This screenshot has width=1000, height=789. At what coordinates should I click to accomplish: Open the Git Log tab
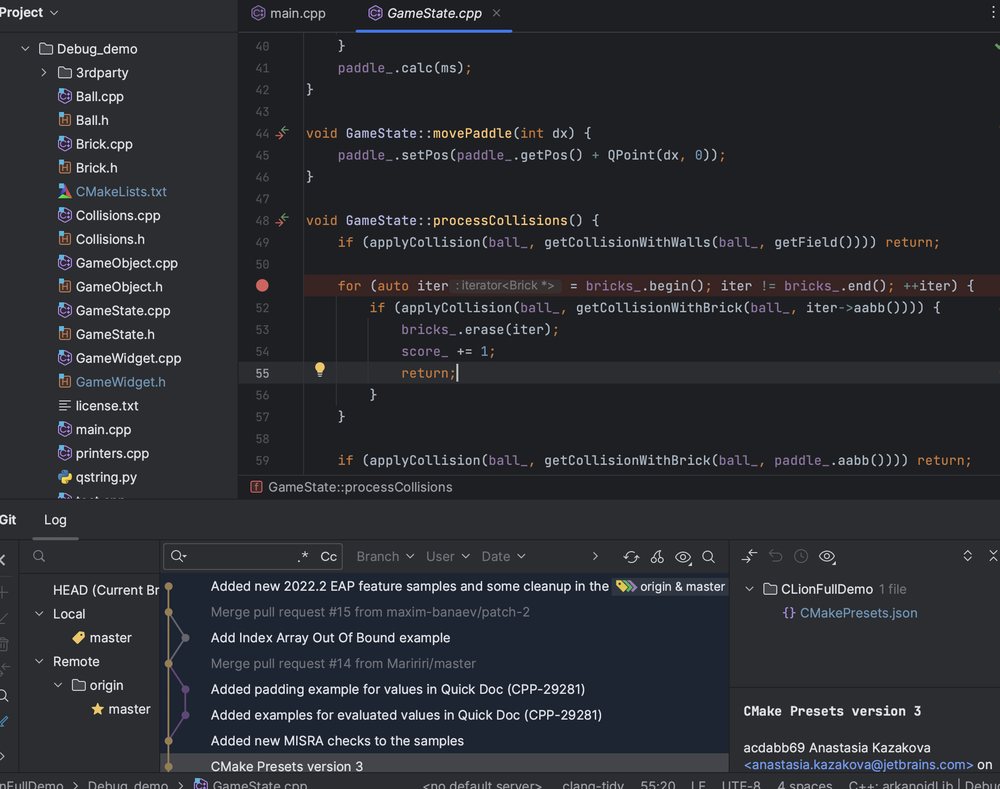tap(55, 520)
